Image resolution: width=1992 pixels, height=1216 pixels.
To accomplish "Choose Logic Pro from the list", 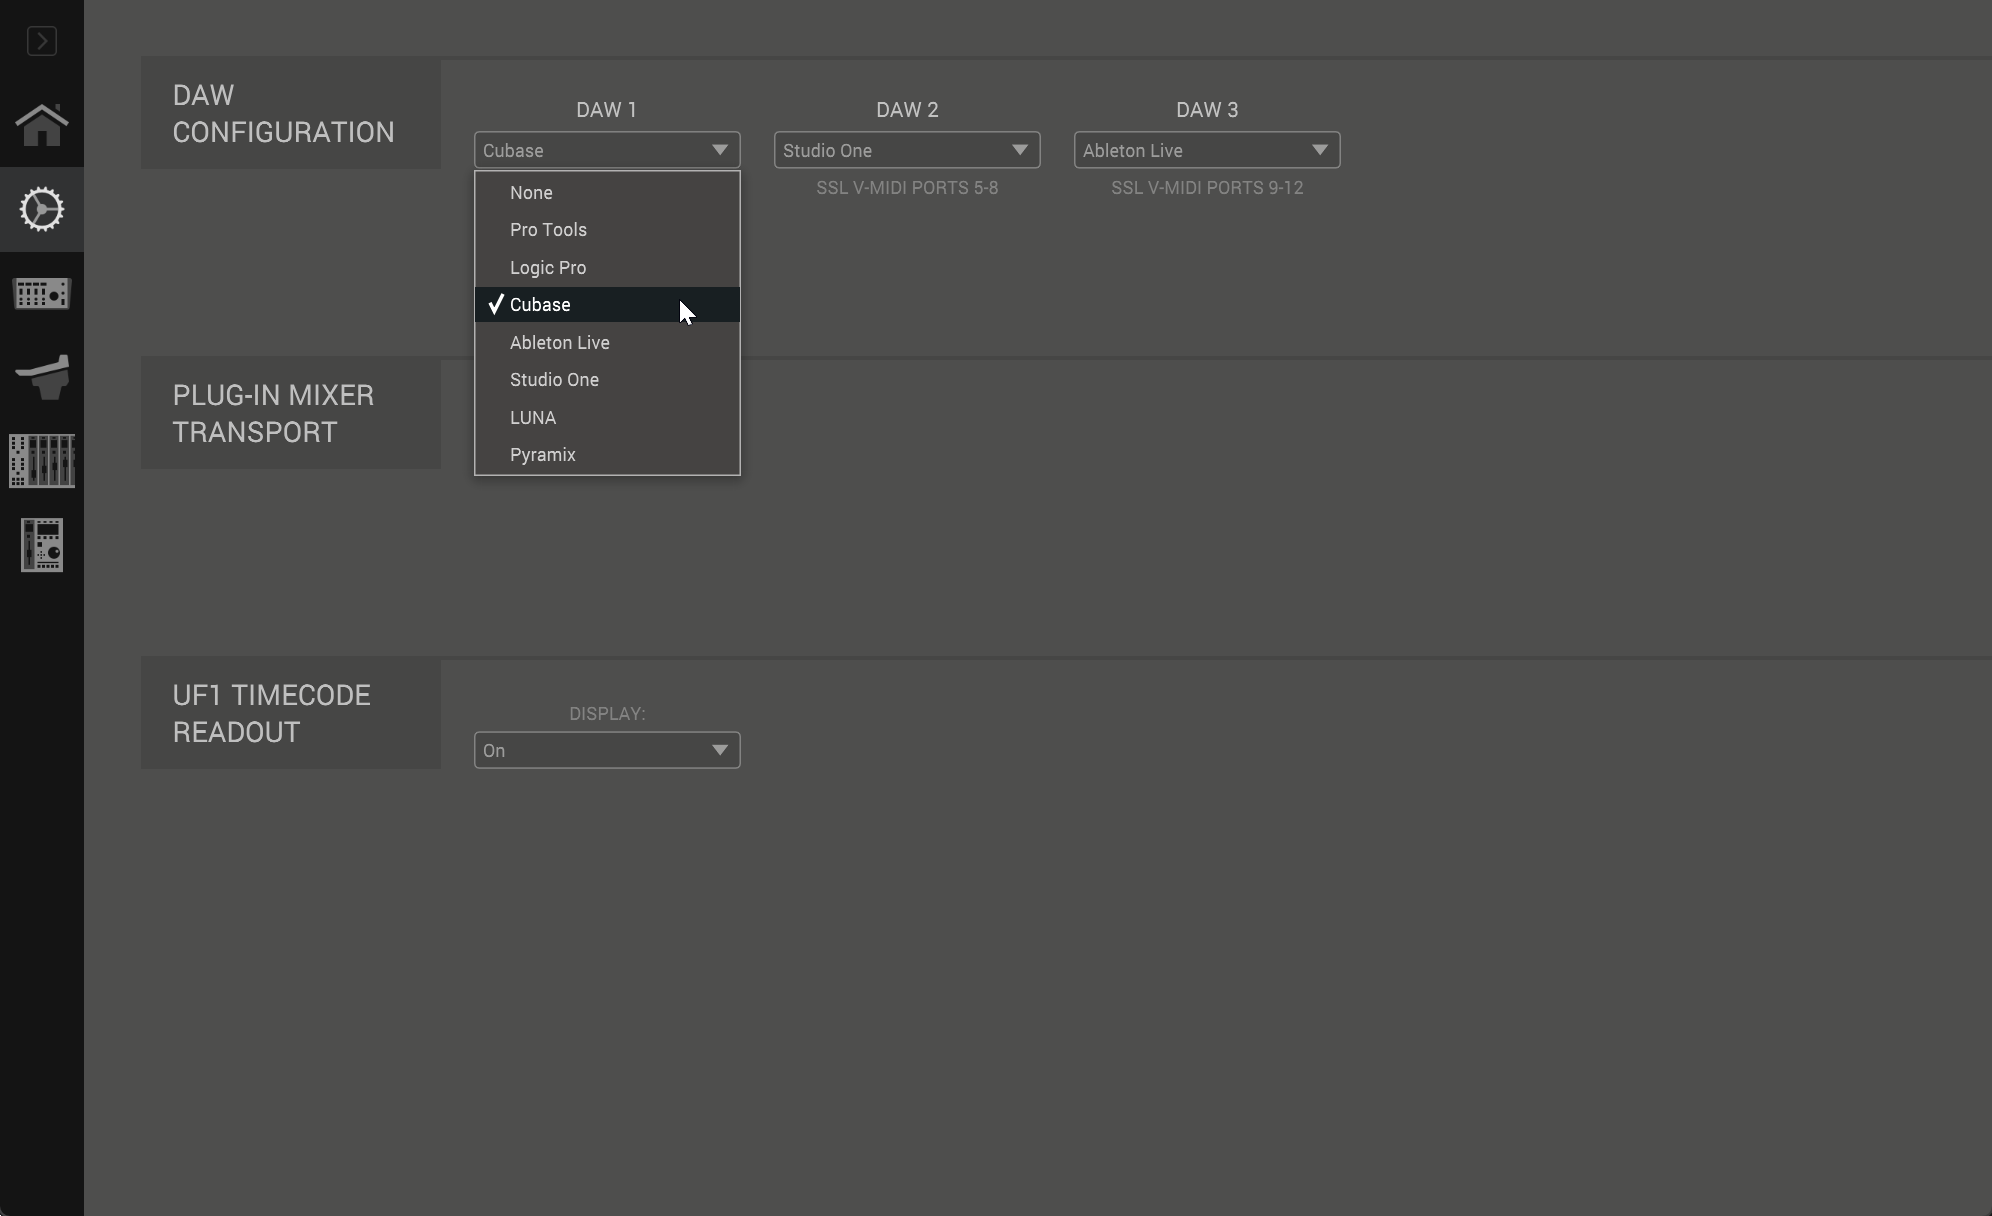I will [607, 267].
